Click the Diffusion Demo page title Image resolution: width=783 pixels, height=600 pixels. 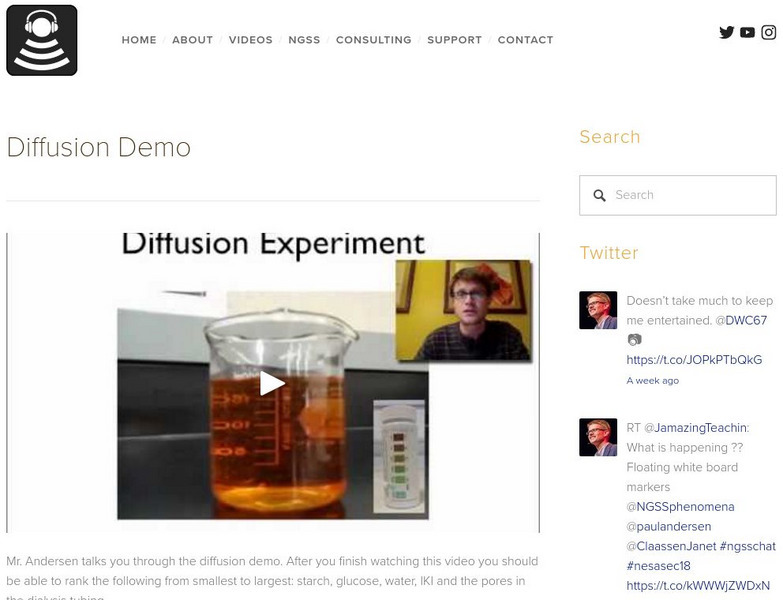(x=98, y=148)
